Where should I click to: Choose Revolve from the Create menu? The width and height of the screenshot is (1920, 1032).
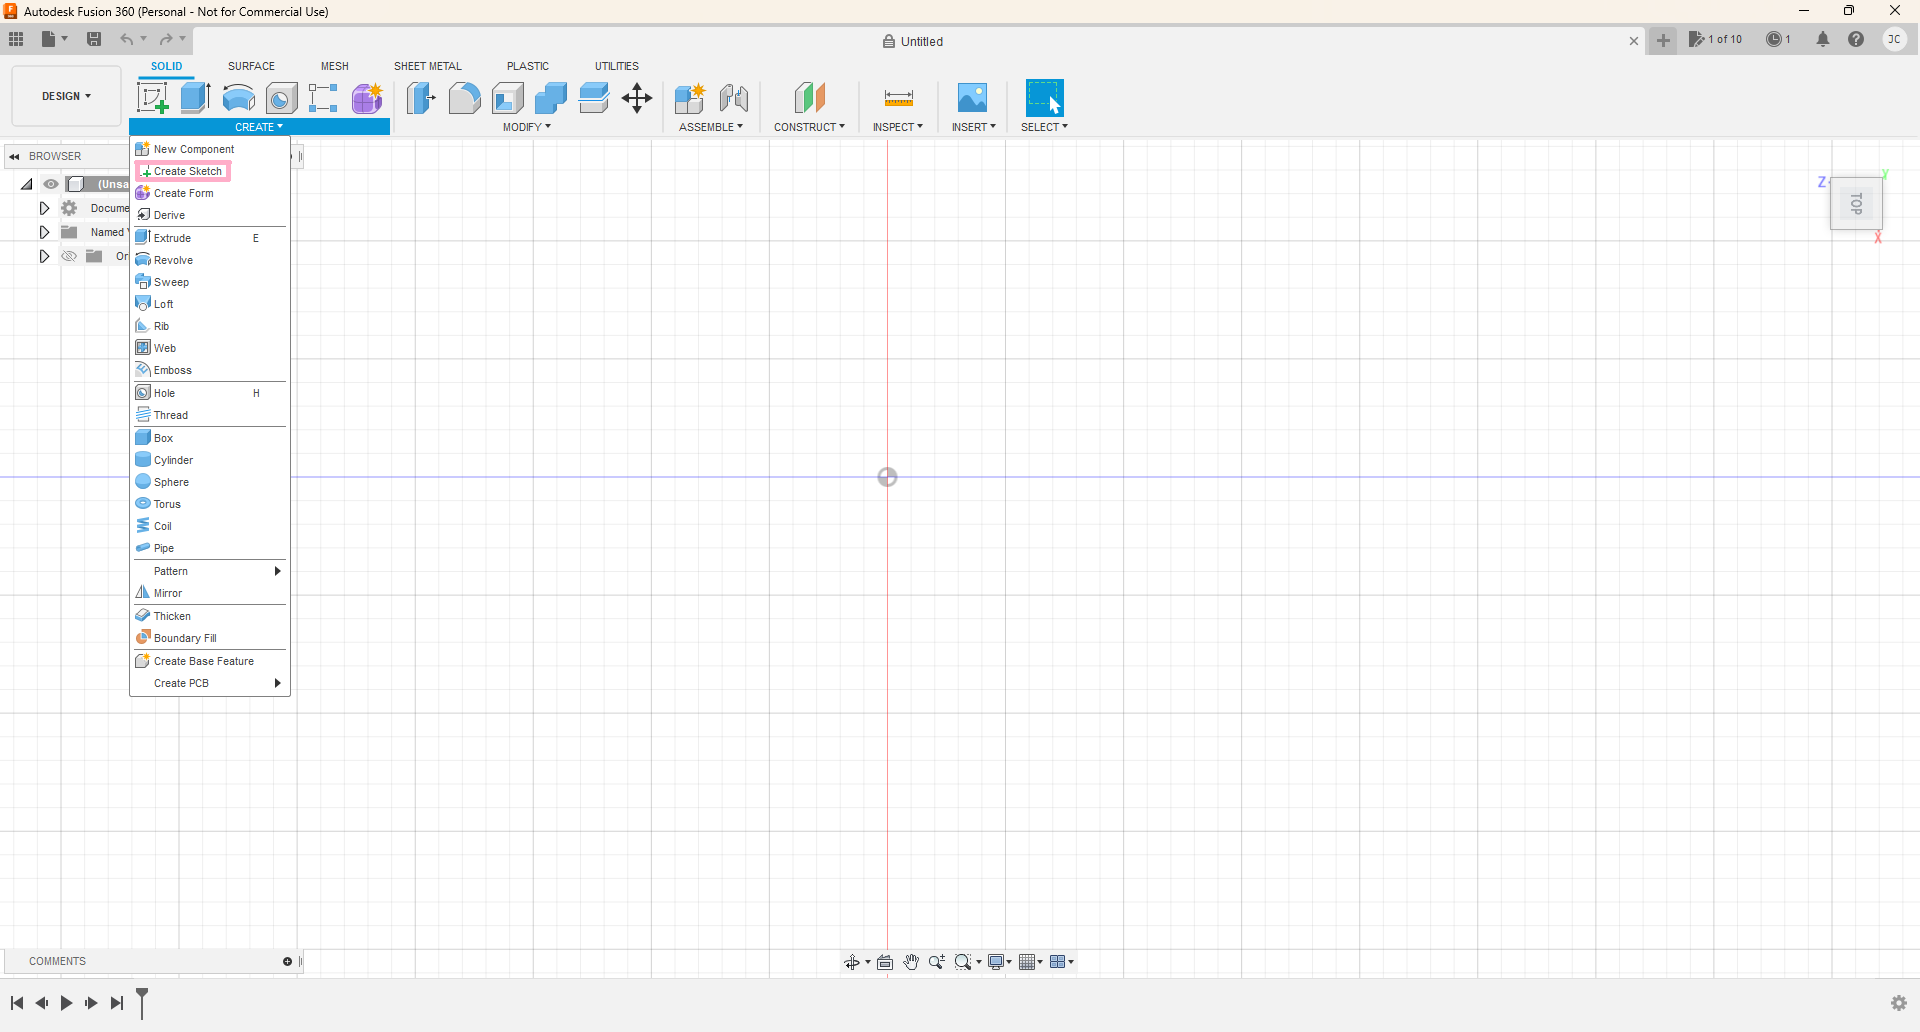210,260
